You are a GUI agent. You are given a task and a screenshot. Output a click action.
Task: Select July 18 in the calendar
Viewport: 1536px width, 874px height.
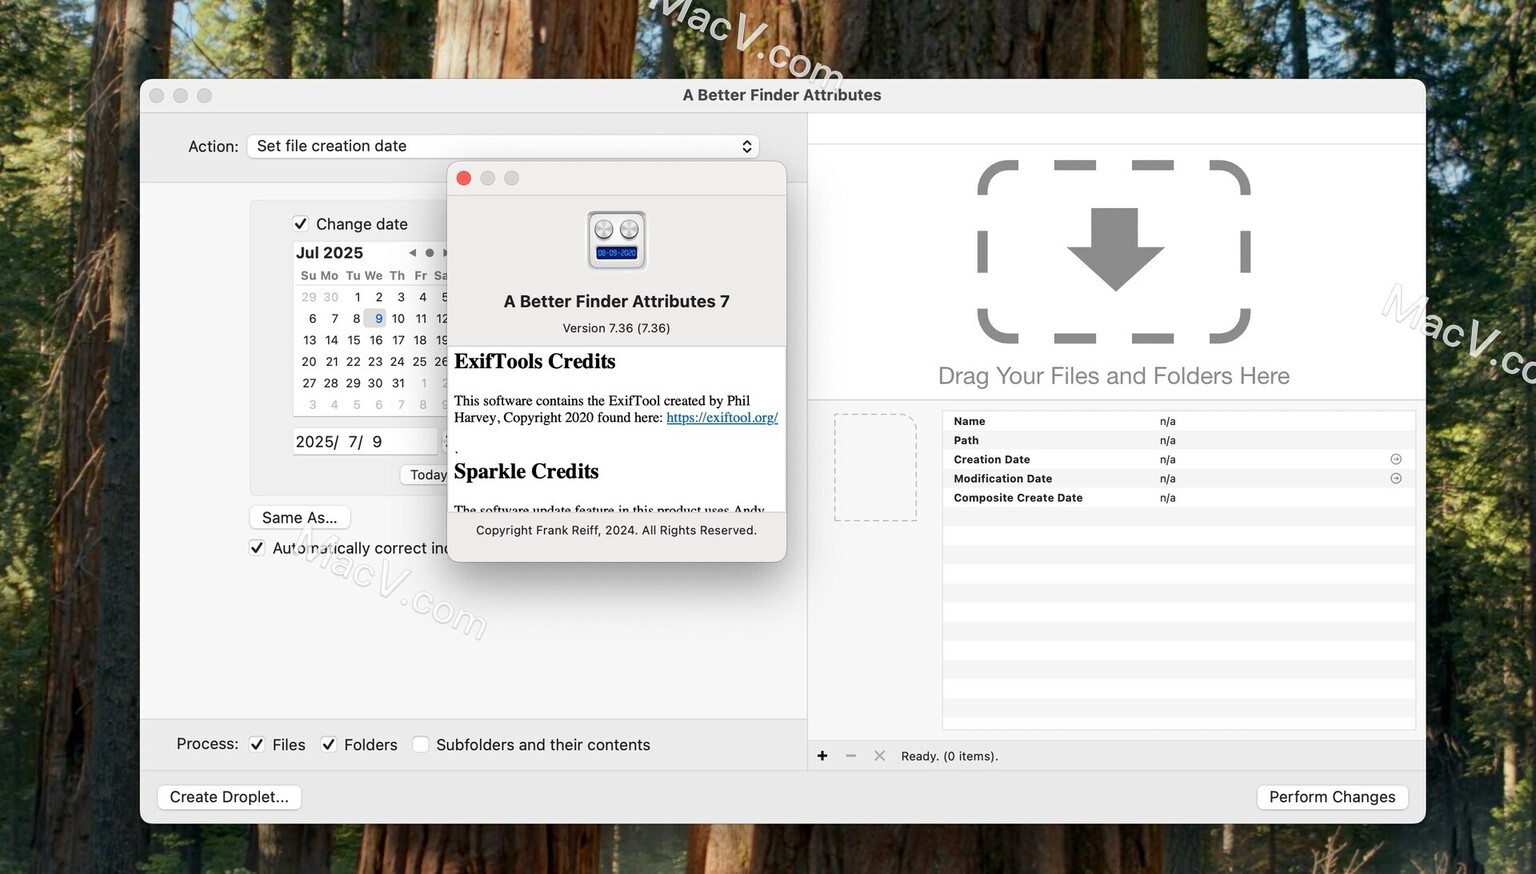420,340
